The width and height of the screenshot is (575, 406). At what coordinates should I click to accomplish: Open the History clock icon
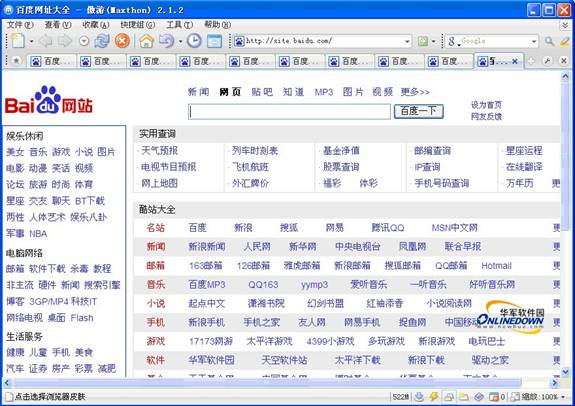pyautogui.click(x=194, y=41)
